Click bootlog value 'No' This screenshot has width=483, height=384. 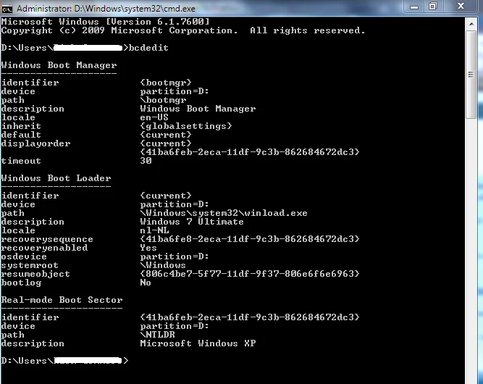(x=146, y=282)
